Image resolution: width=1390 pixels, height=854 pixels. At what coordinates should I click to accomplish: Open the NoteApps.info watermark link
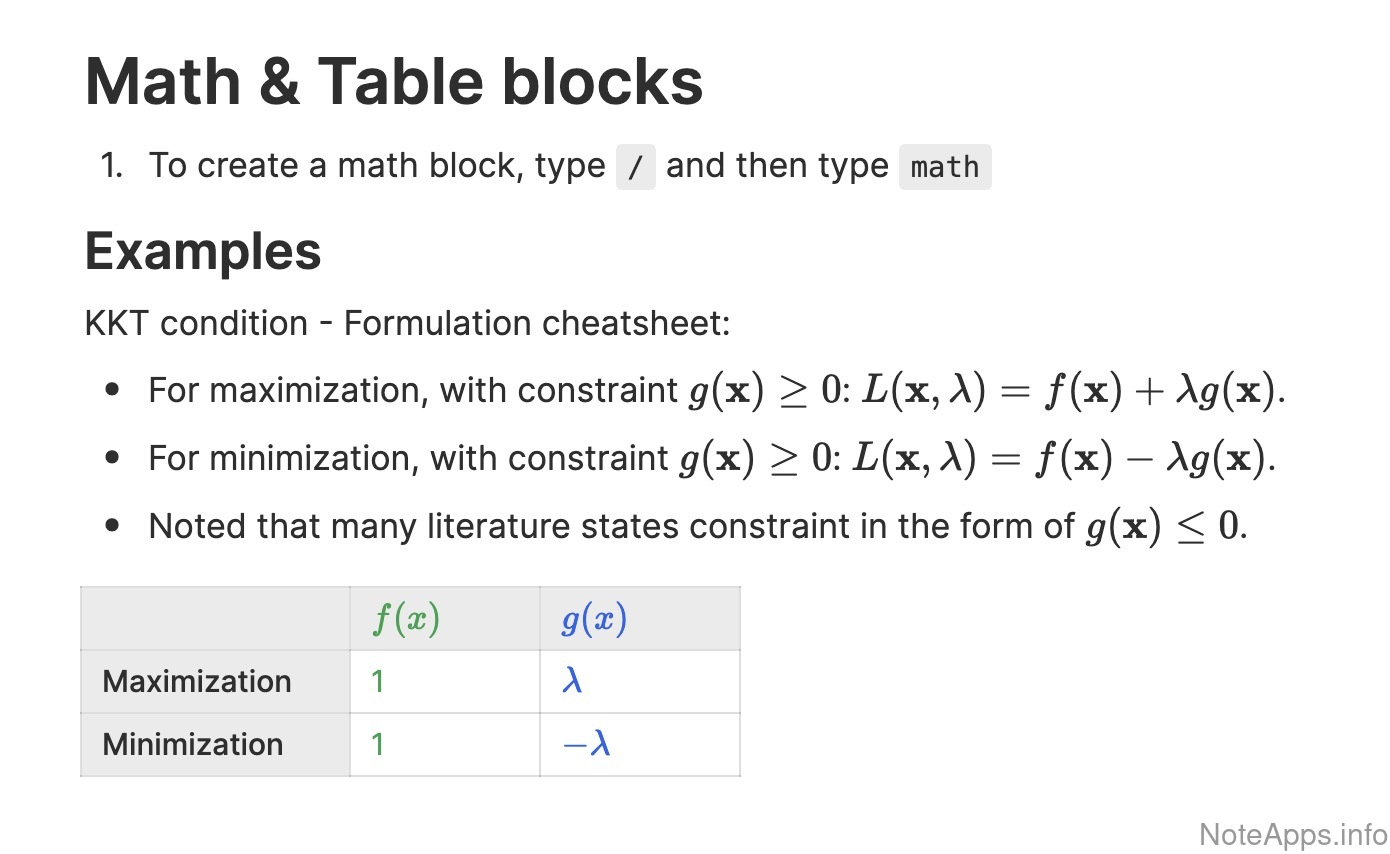tap(1292, 834)
